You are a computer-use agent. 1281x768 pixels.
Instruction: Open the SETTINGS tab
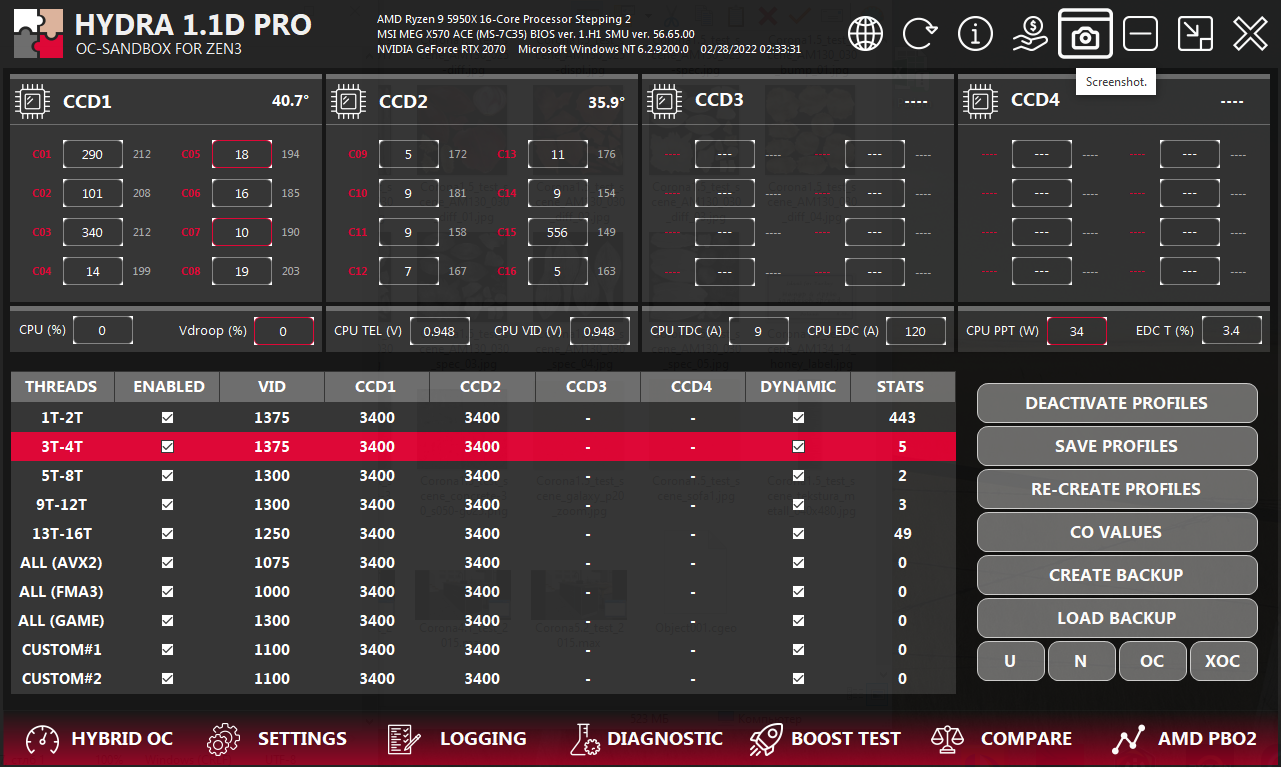pyautogui.click(x=302, y=739)
